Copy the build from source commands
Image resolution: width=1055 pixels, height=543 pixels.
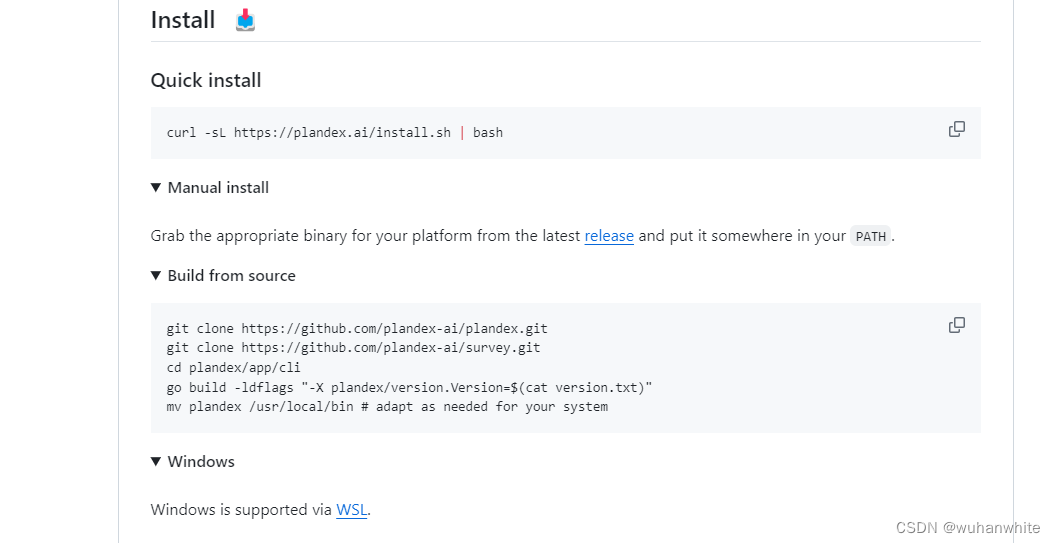[956, 325]
